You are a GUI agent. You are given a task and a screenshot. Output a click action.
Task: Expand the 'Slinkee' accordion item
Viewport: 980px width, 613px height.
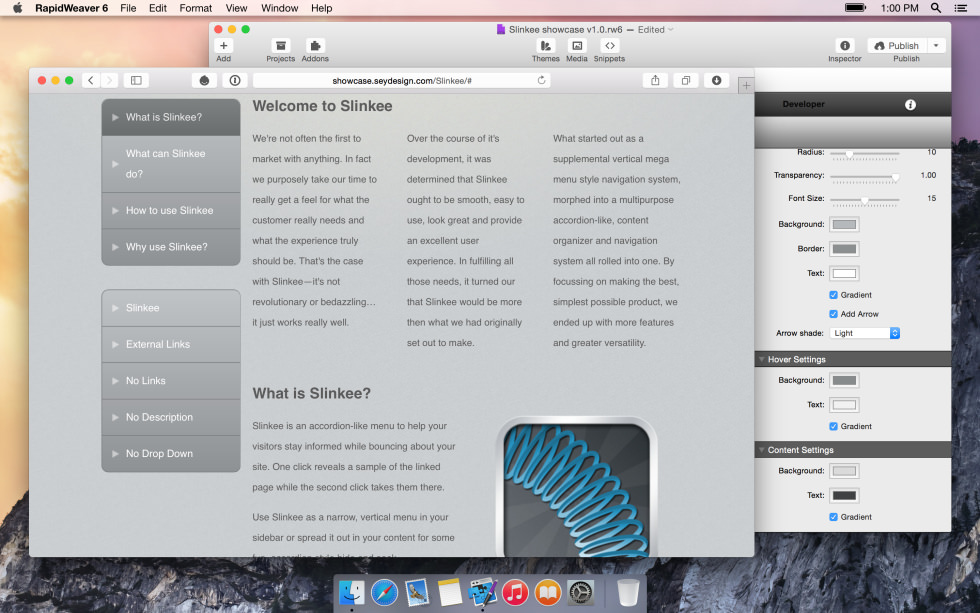coord(171,307)
